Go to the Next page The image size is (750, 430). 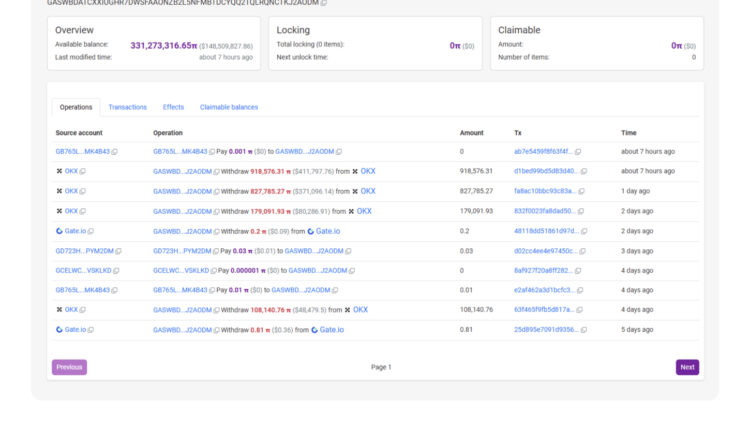[687, 367]
